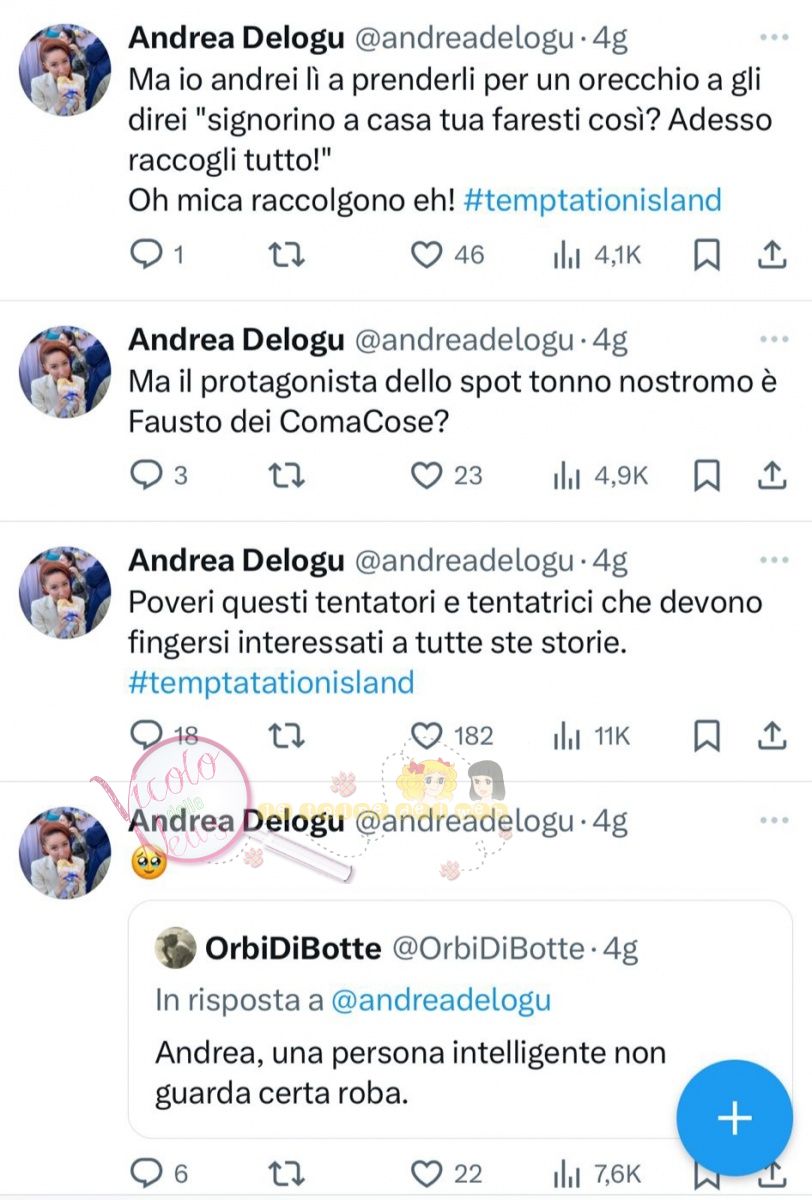Screen dimensions: 812x1200
Task: Open the #temptationisland hashtag link
Action: [593, 200]
